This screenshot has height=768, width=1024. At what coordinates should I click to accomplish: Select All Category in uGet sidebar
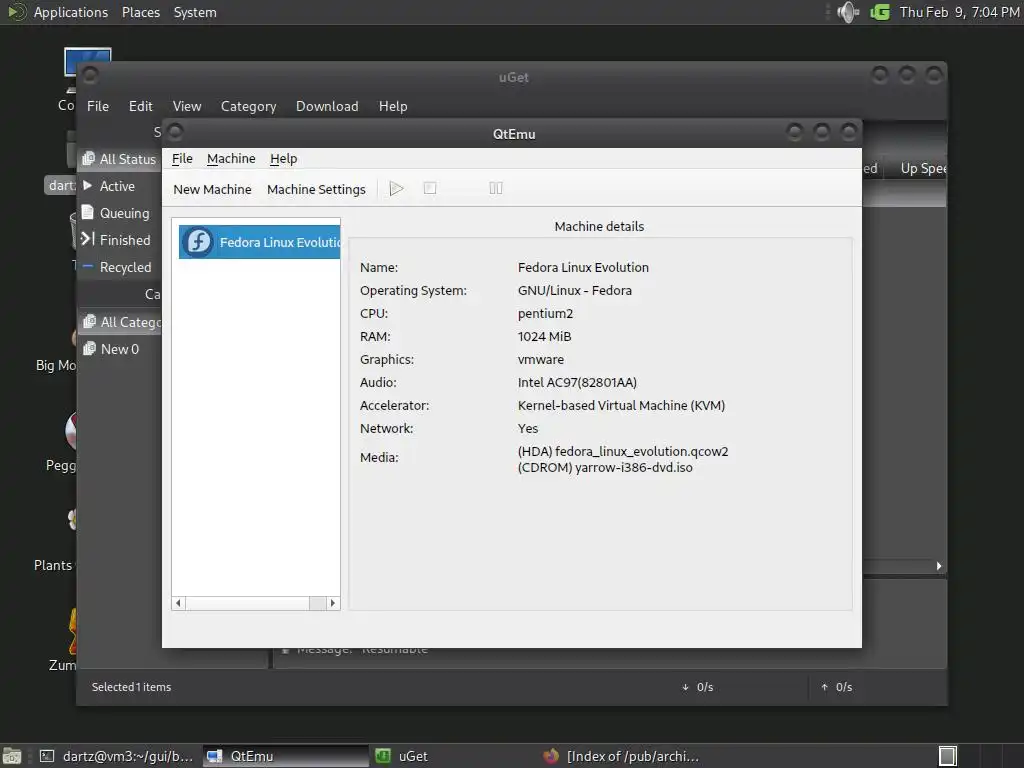[x=120, y=322]
